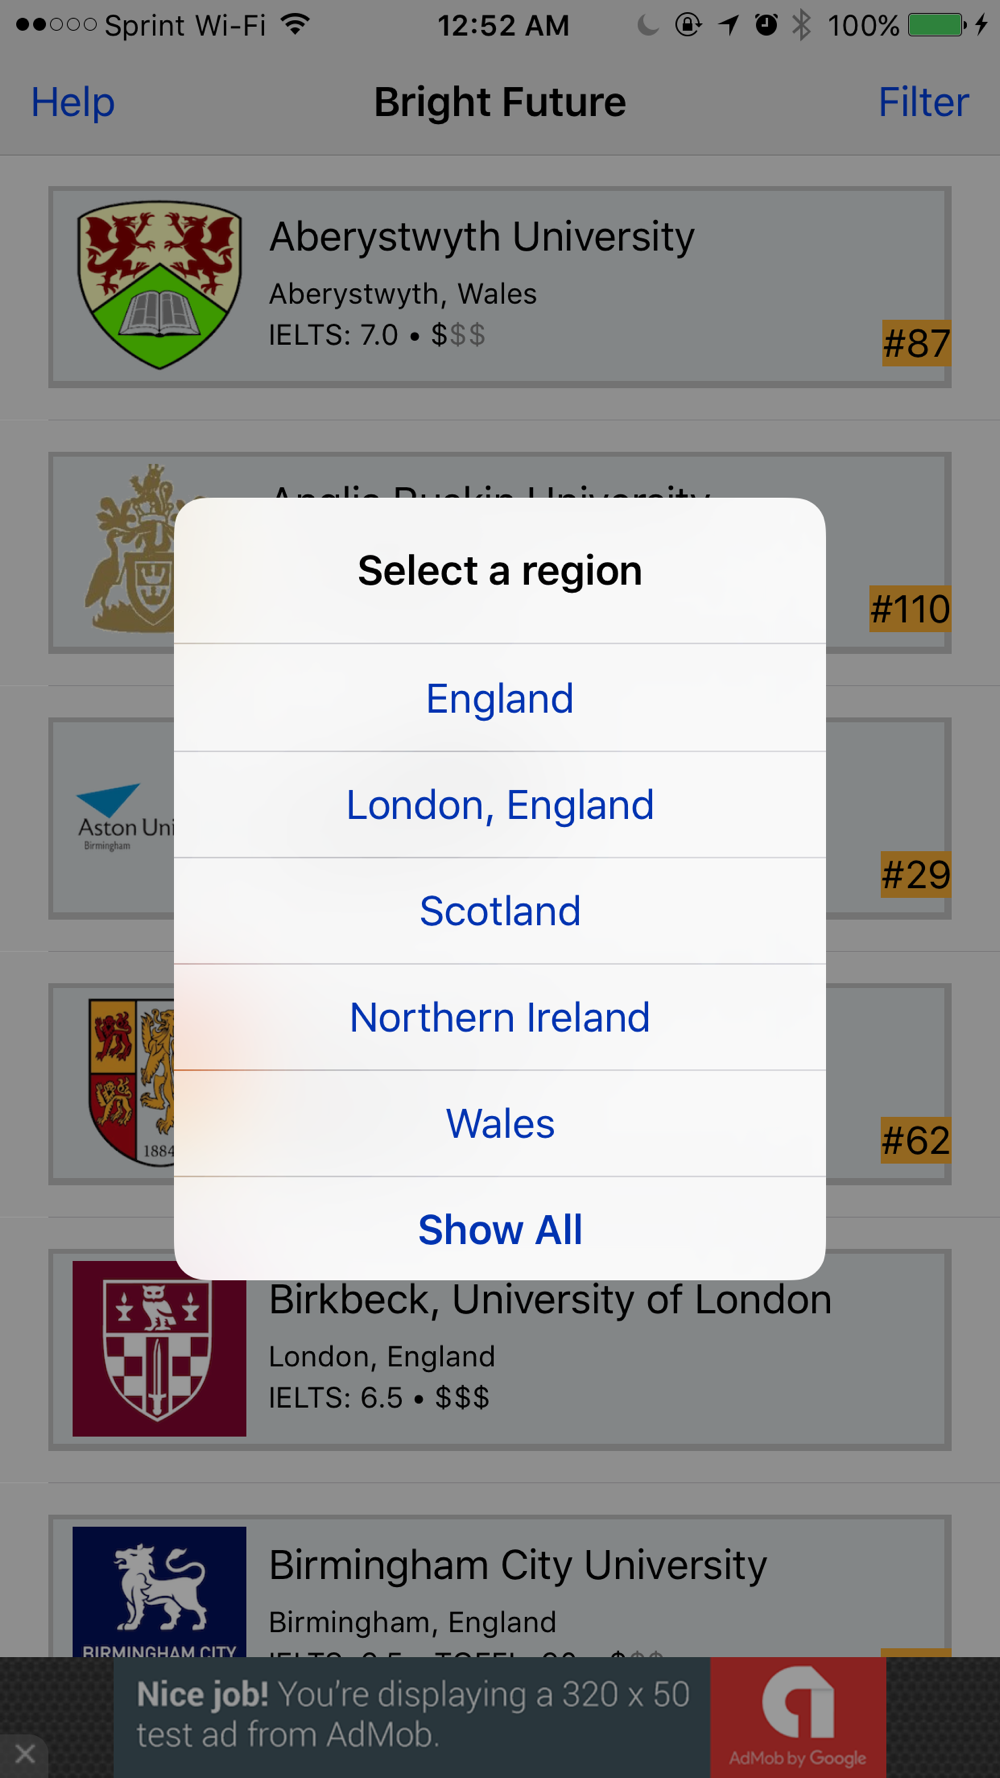Tap the Birkbeck University of London crest
This screenshot has width=1000, height=1778.
(x=159, y=1348)
